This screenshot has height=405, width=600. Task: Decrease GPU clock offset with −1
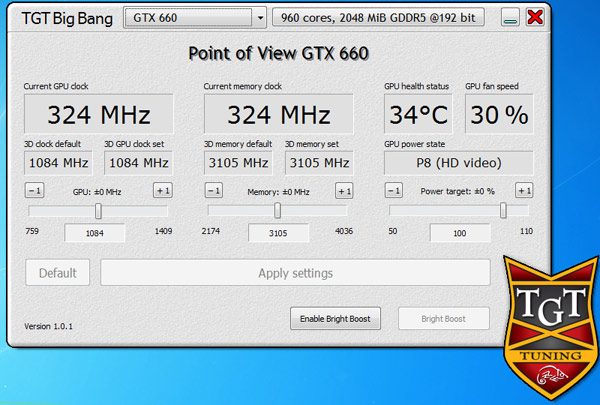tap(34, 191)
